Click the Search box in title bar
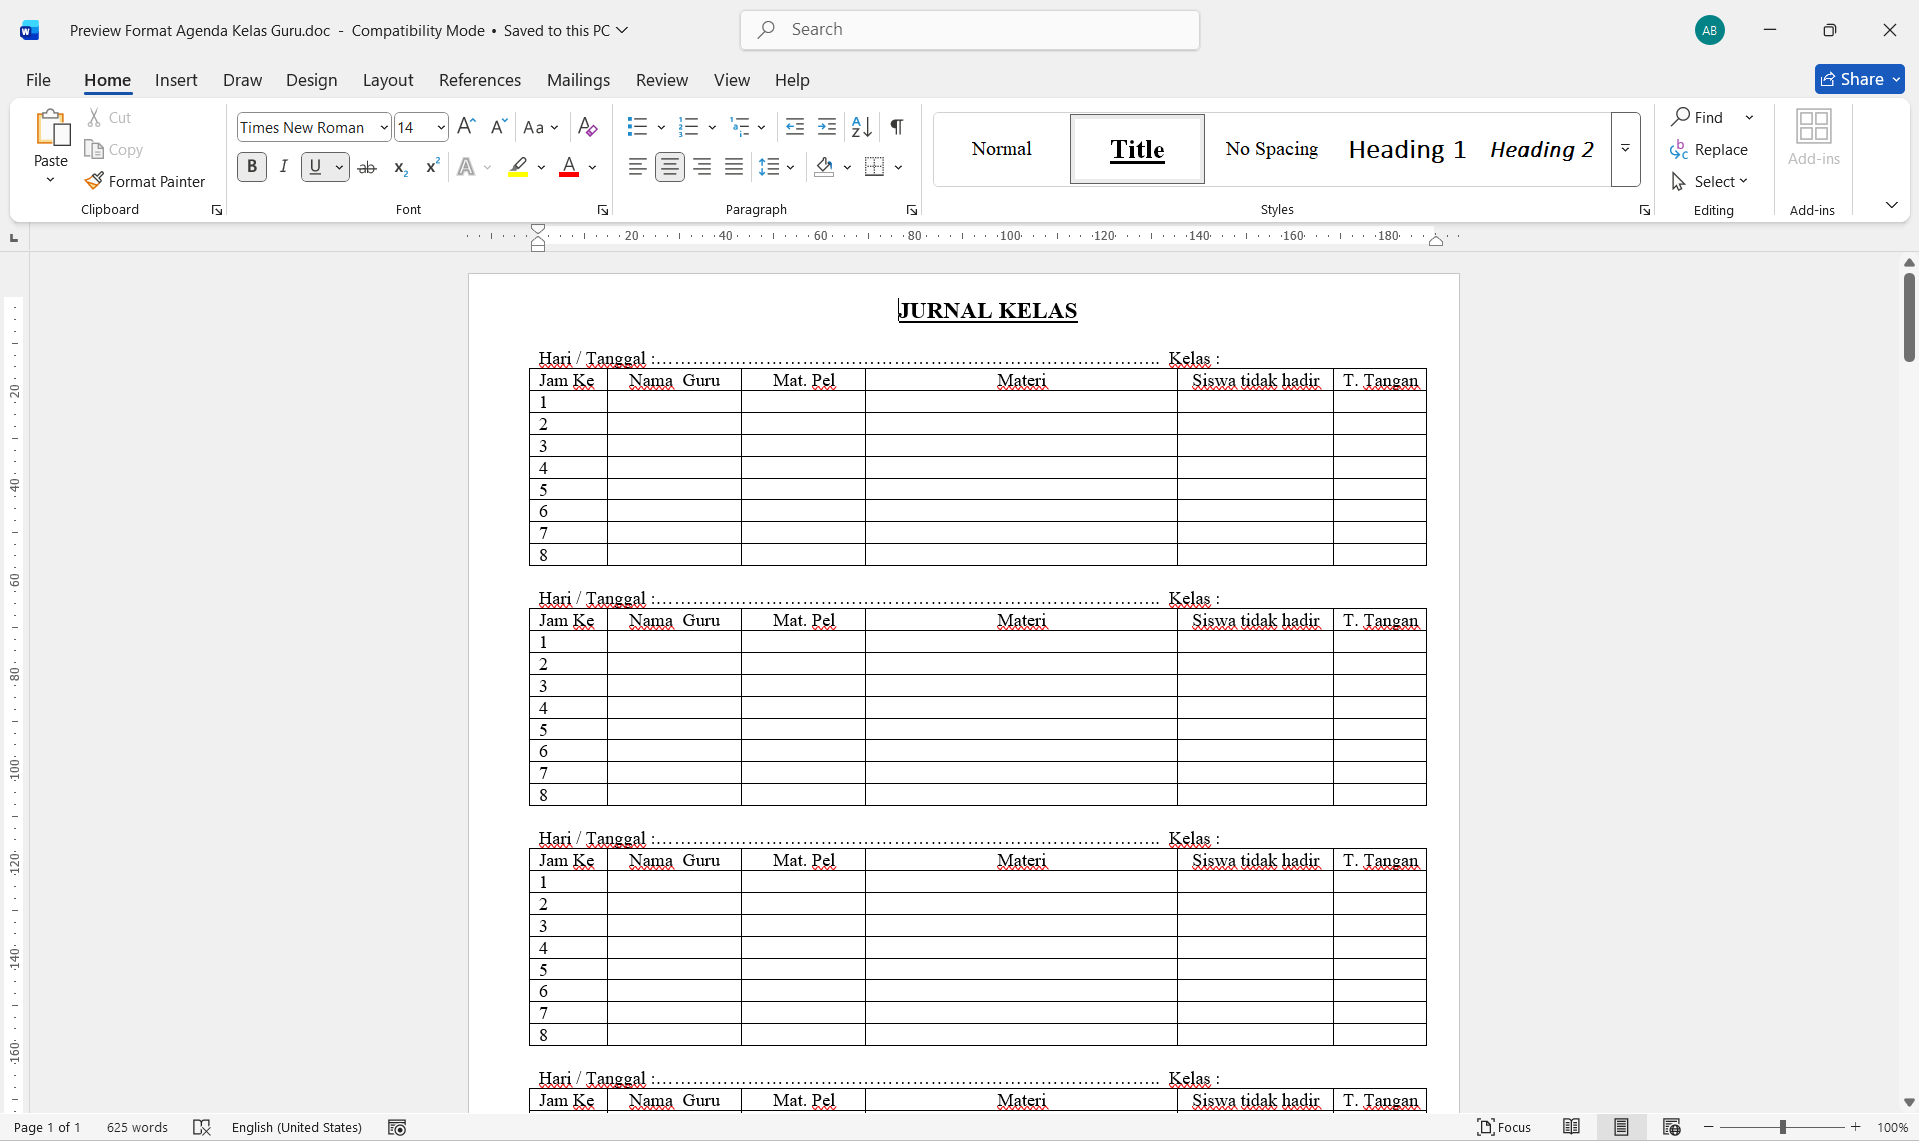The image size is (1919, 1141). tap(970, 30)
